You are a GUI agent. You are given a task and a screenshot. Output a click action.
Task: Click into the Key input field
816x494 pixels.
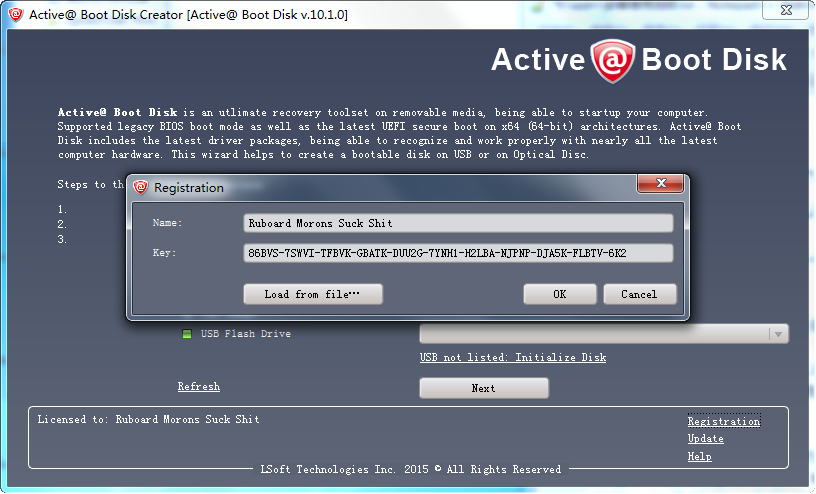(x=458, y=253)
